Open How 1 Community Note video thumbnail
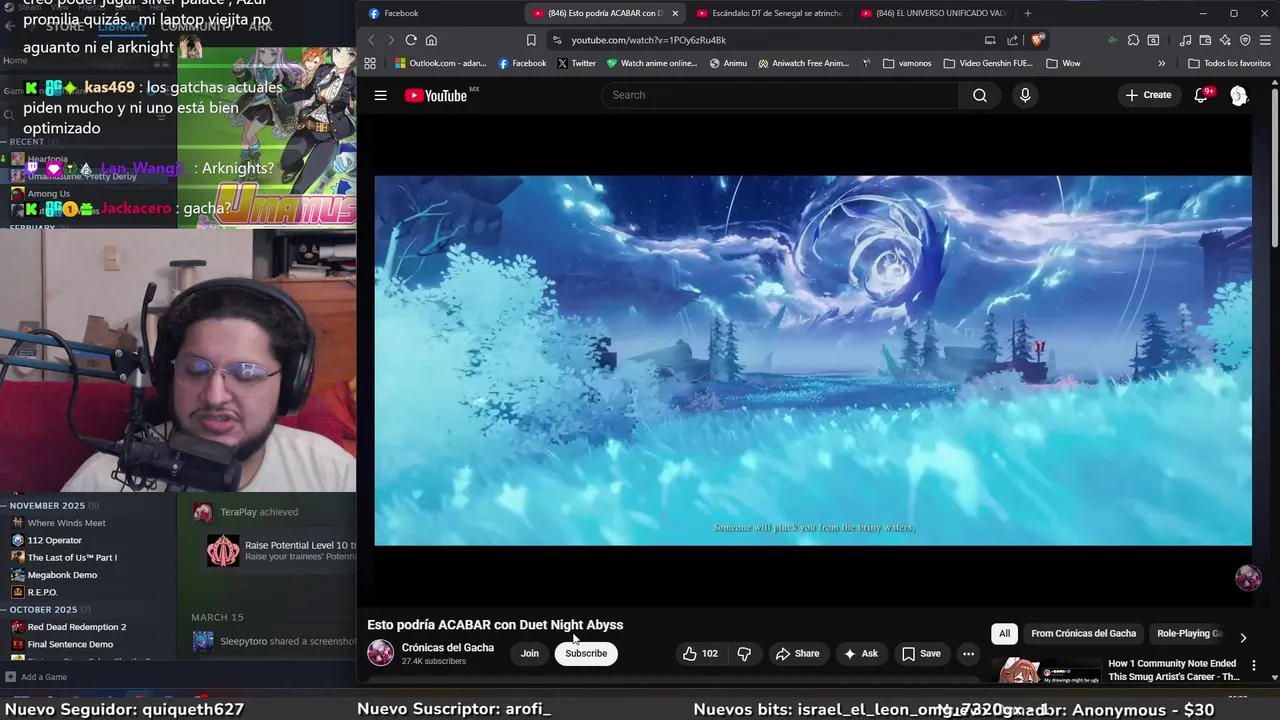This screenshot has width=1280, height=720. (x=1045, y=669)
